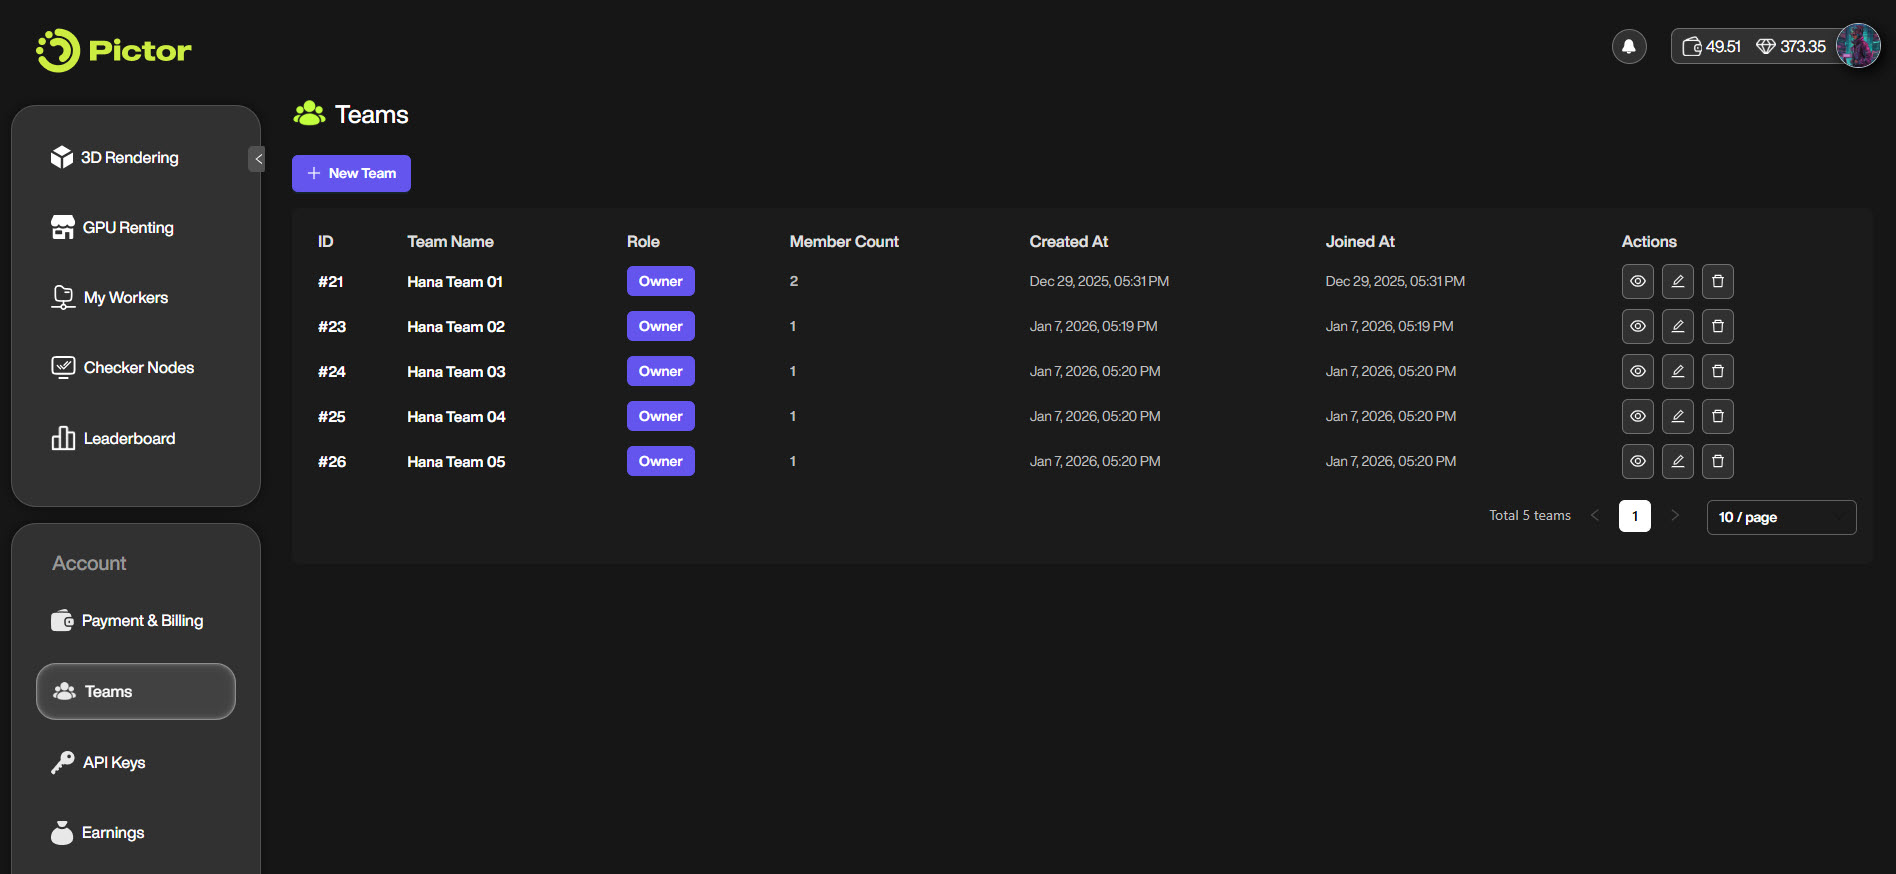Click the wallet balance 49.51
Screen dimensions: 1896x874
pos(1712,46)
